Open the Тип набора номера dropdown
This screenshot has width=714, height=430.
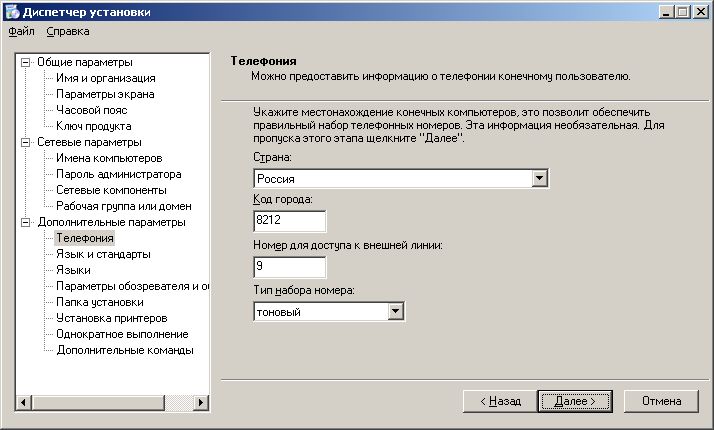(395, 312)
